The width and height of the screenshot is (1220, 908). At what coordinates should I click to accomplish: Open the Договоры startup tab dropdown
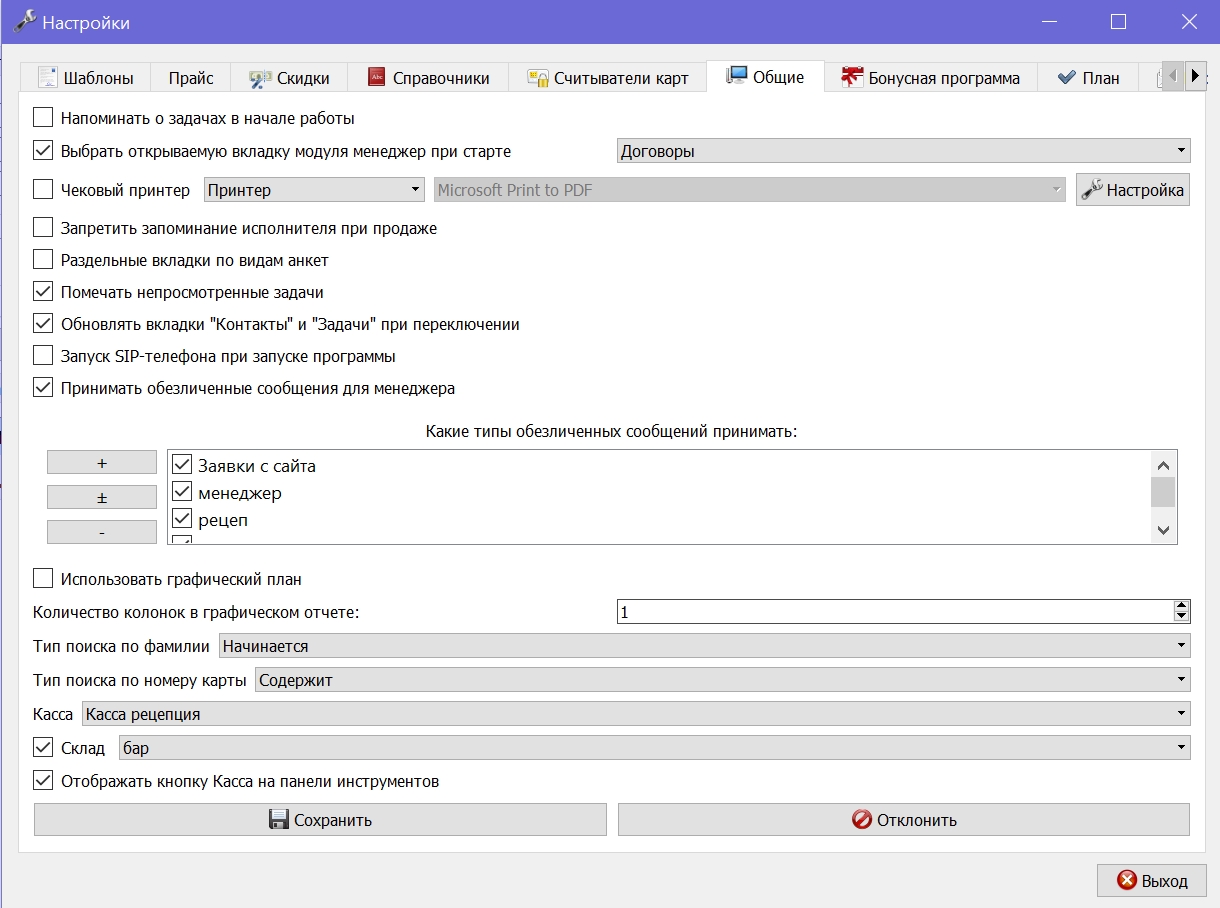click(903, 152)
